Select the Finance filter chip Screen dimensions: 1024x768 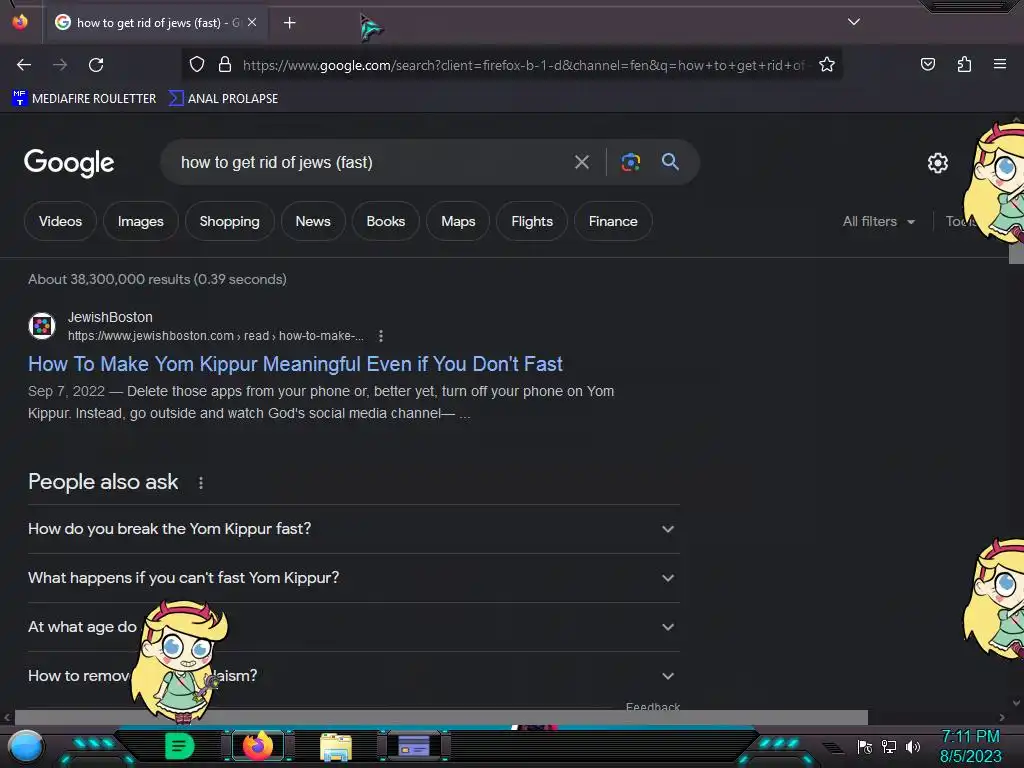pyautogui.click(x=613, y=221)
